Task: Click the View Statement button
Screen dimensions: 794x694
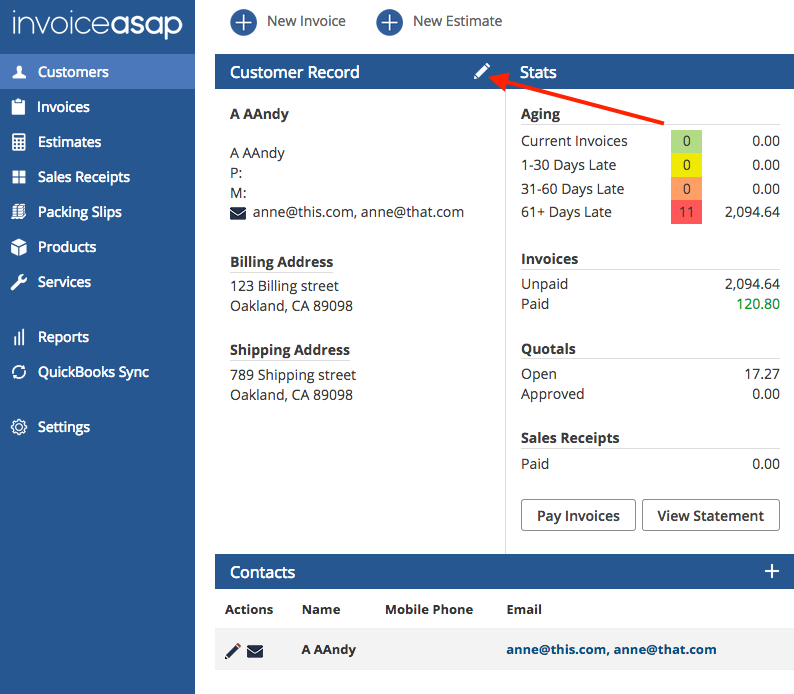Action: pyautogui.click(x=710, y=516)
